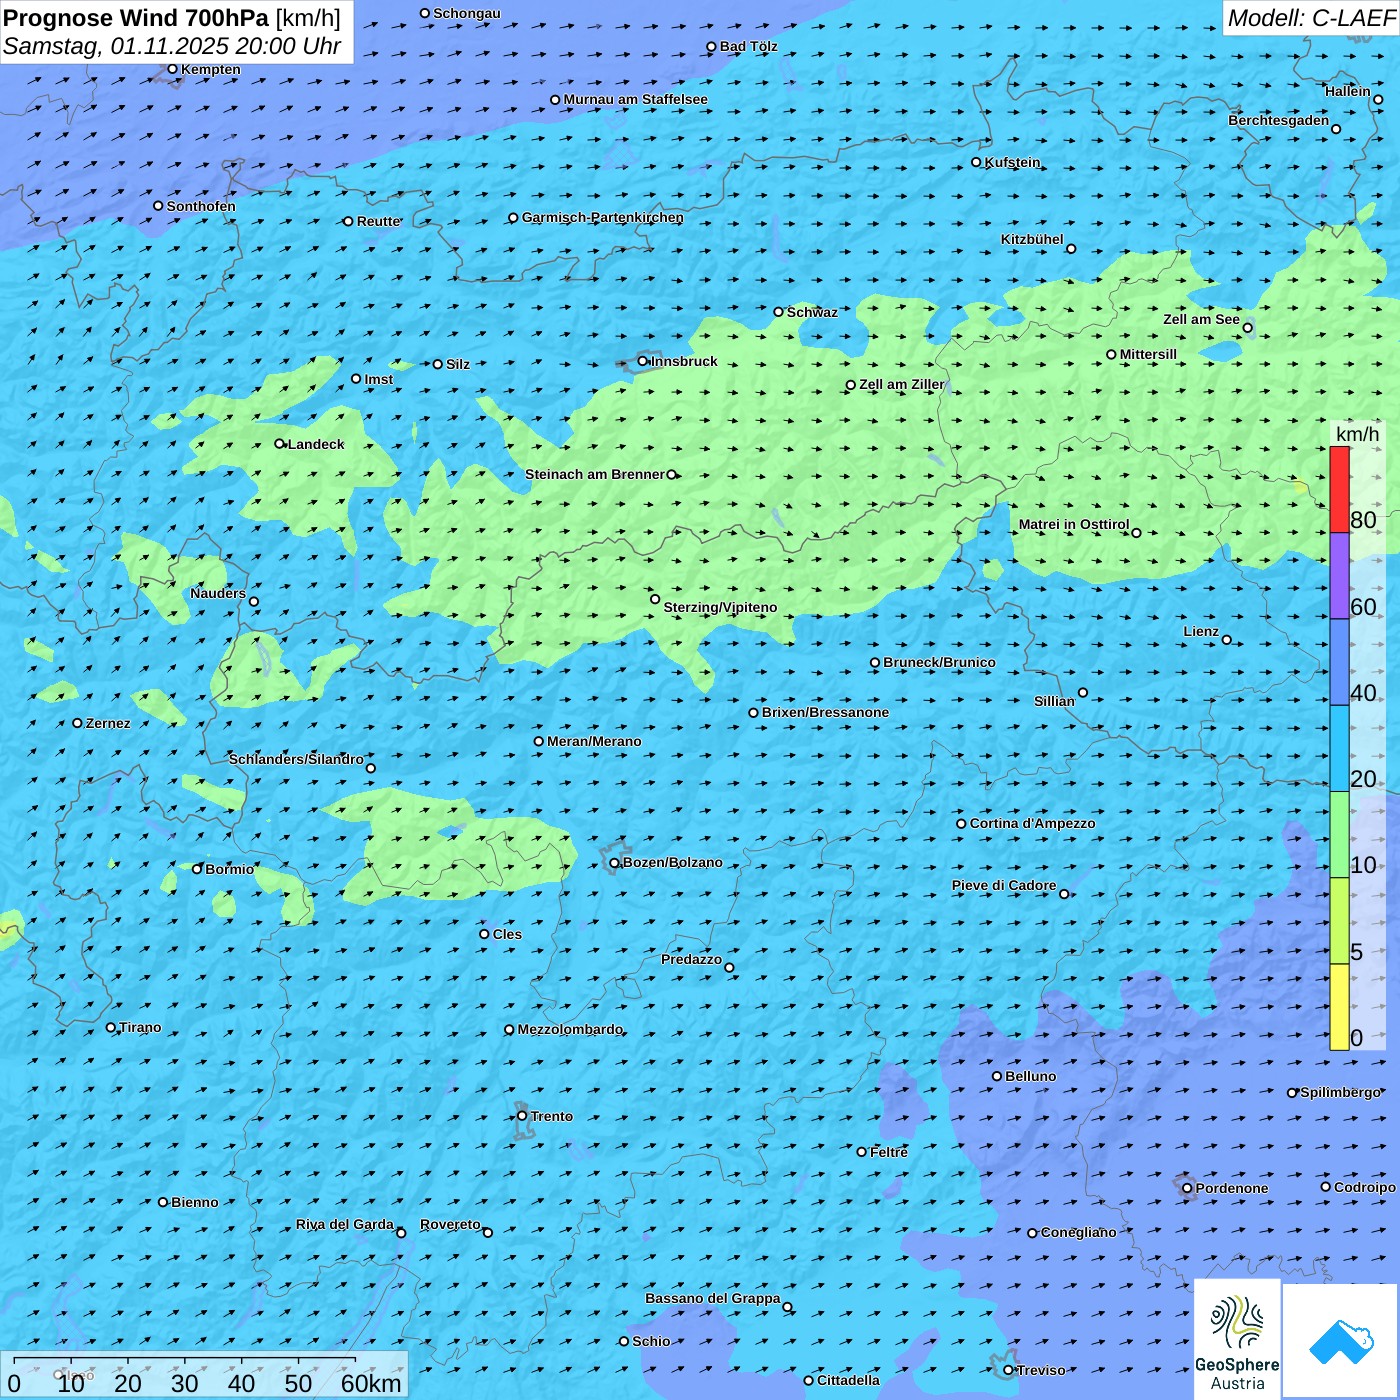The width and height of the screenshot is (1400, 1400).
Task: Click the Landeck location marker
Action: pyautogui.click(x=280, y=444)
